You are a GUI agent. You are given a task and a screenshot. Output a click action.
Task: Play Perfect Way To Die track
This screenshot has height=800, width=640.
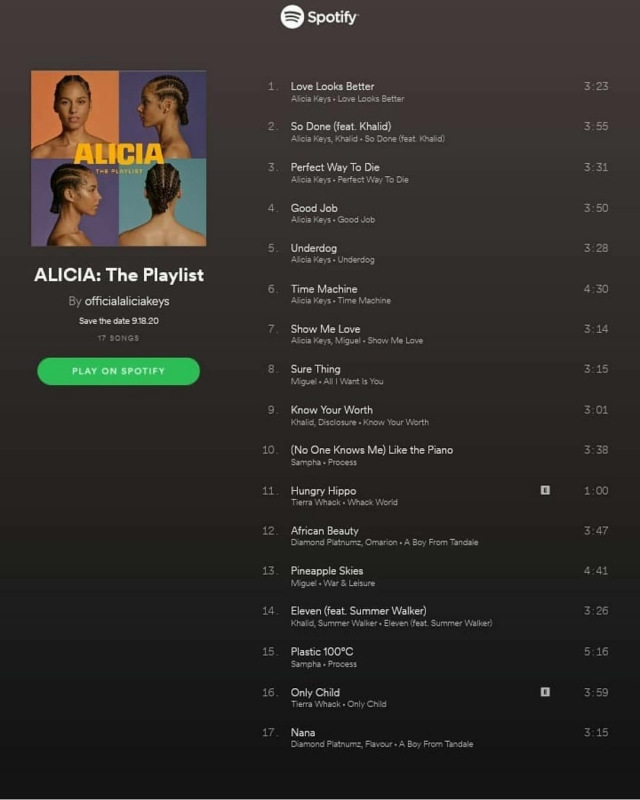tap(335, 167)
